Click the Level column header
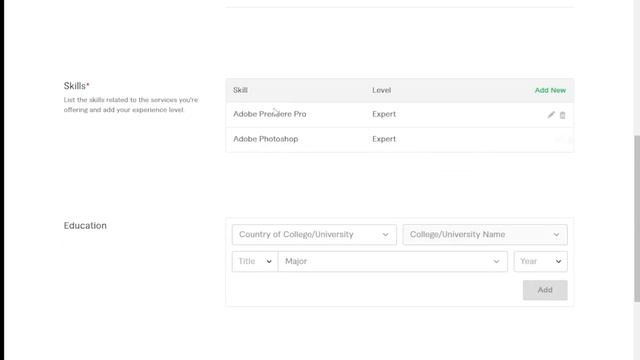The image size is (640, 360). click(382, 90)
